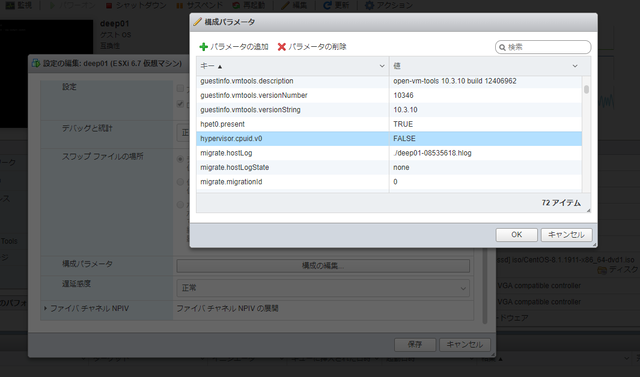Select the migrate.hostLogState row
This screenshot has width=640, height=377.
click(x=389, y=167)
